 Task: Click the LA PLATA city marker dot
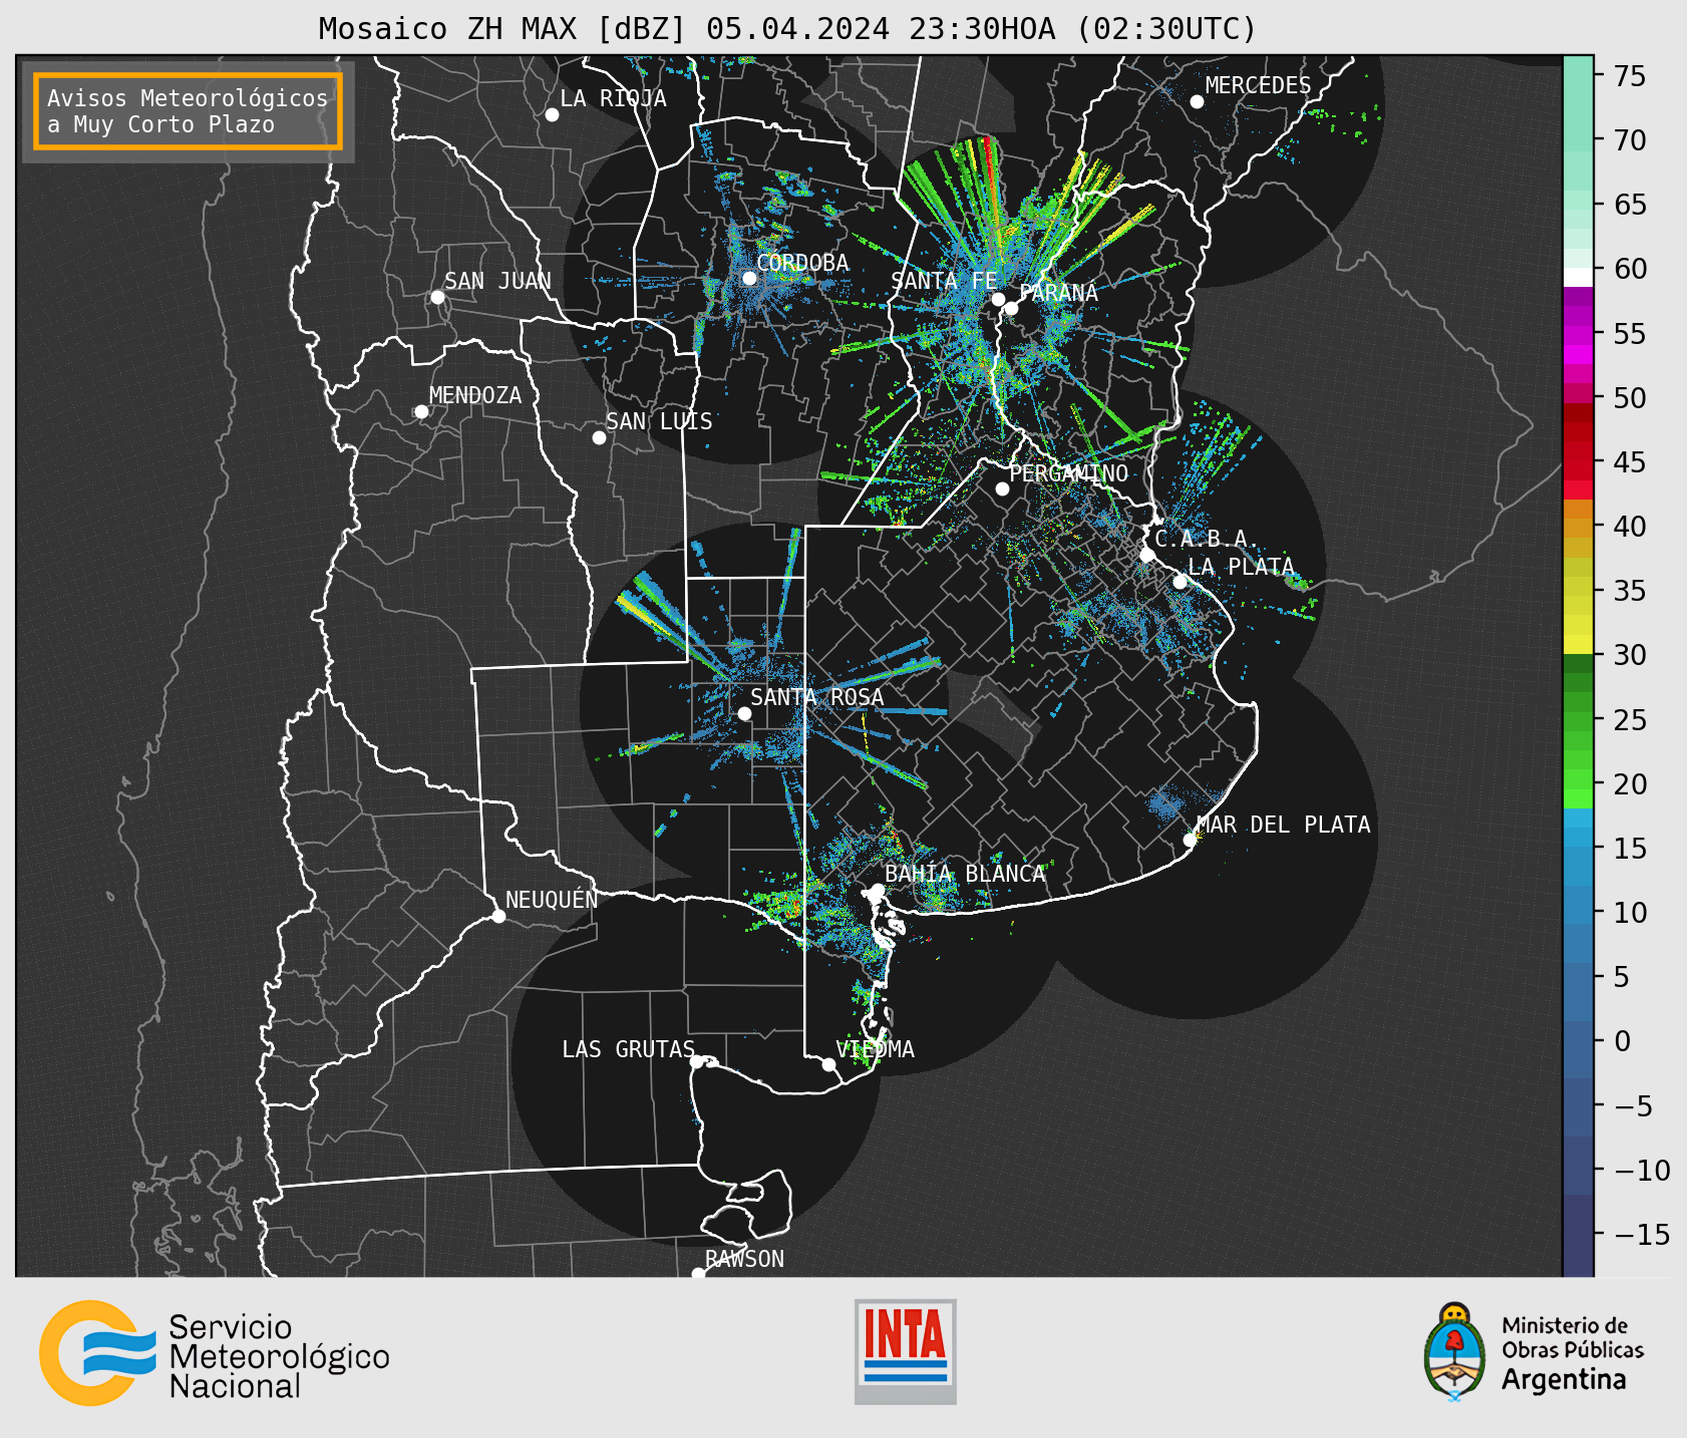(x=1180, y=582)
